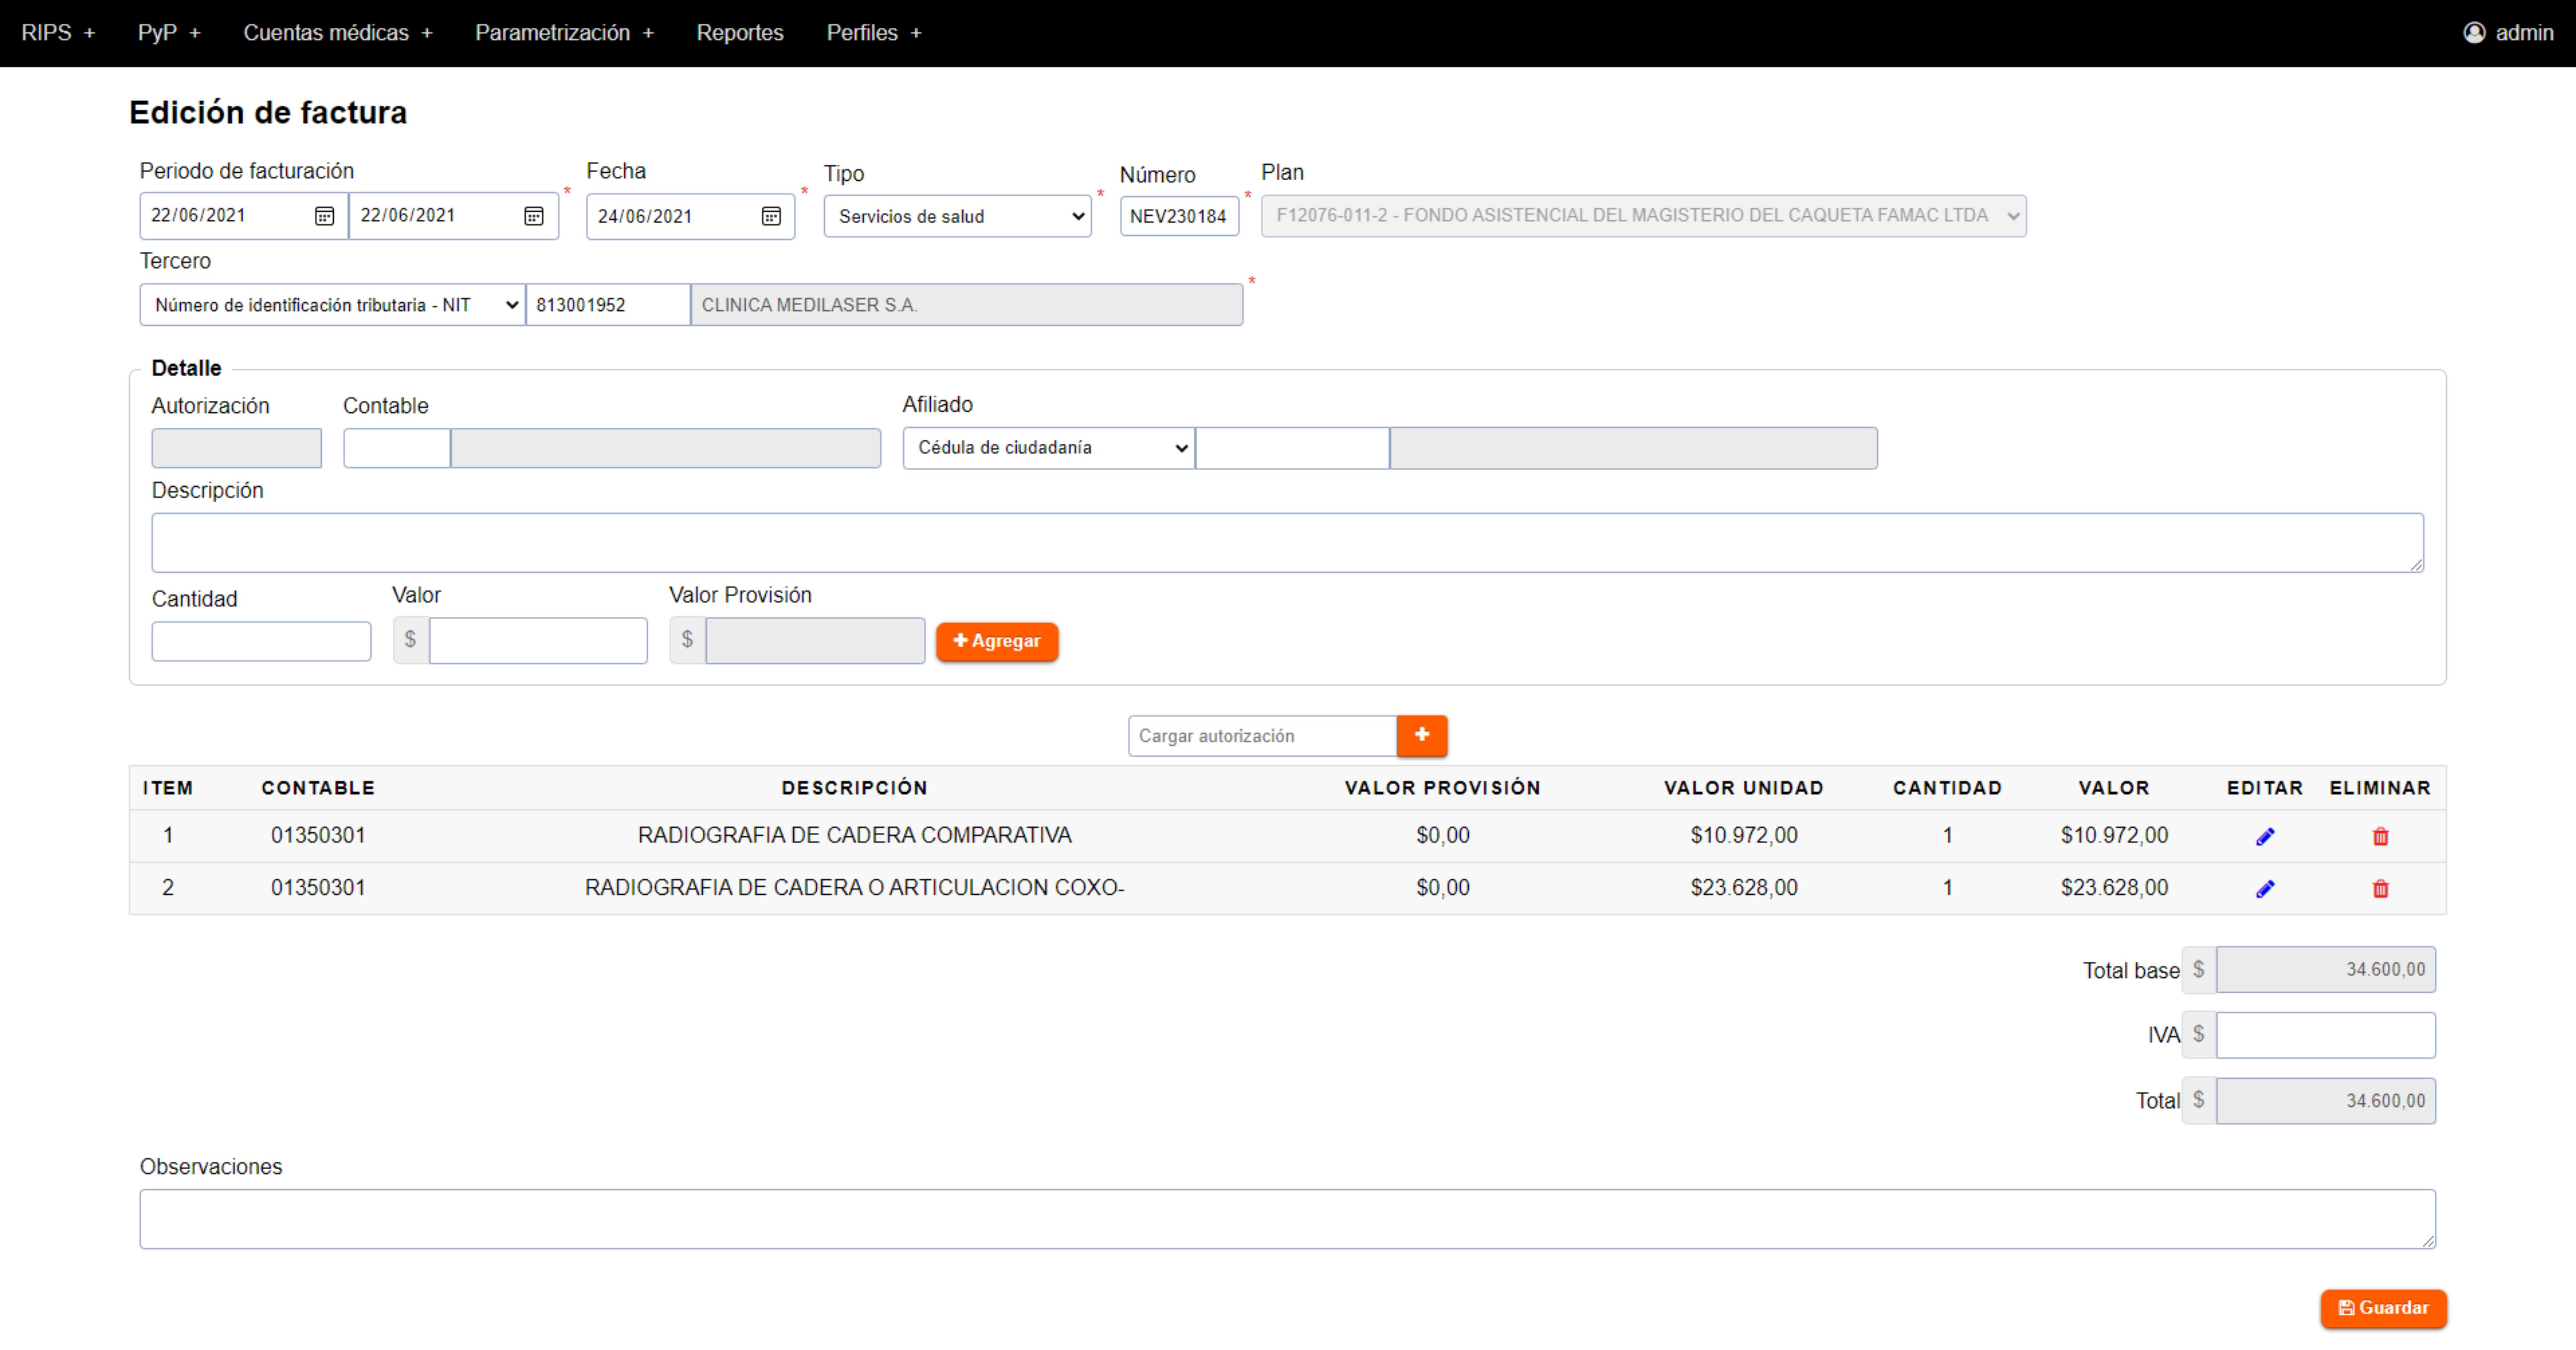Go to Reportes

pos(740,33)
